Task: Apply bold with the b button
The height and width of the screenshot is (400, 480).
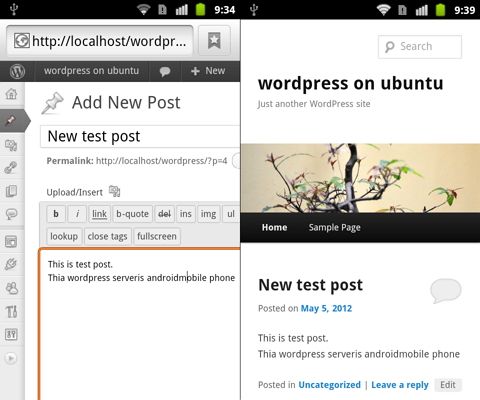Action: 56,214
